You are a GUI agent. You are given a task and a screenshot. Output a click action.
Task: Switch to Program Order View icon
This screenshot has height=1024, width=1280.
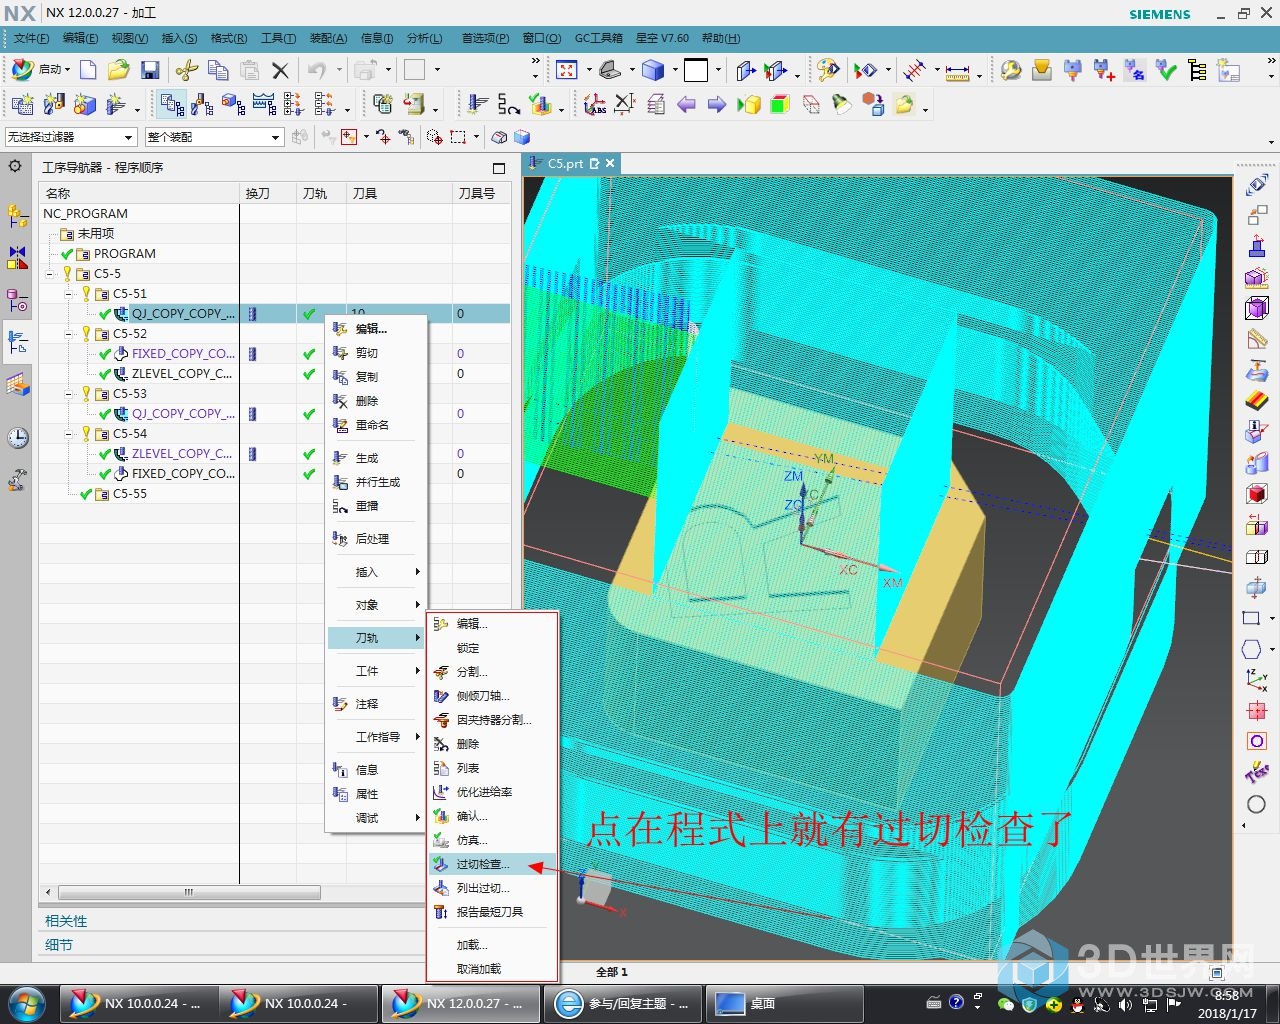[172, 104]
